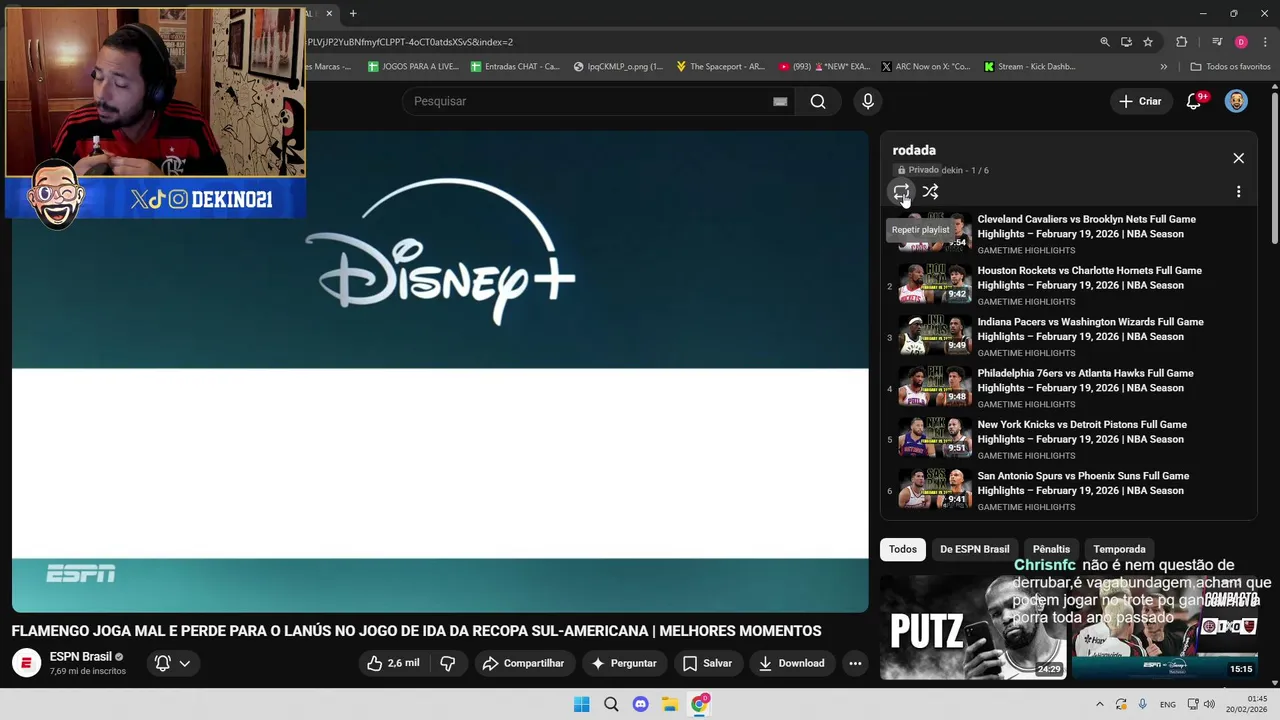Open the rodada playlist options menu
Viewport: 1280px width, 720px height.
[x=1238, y=191]
